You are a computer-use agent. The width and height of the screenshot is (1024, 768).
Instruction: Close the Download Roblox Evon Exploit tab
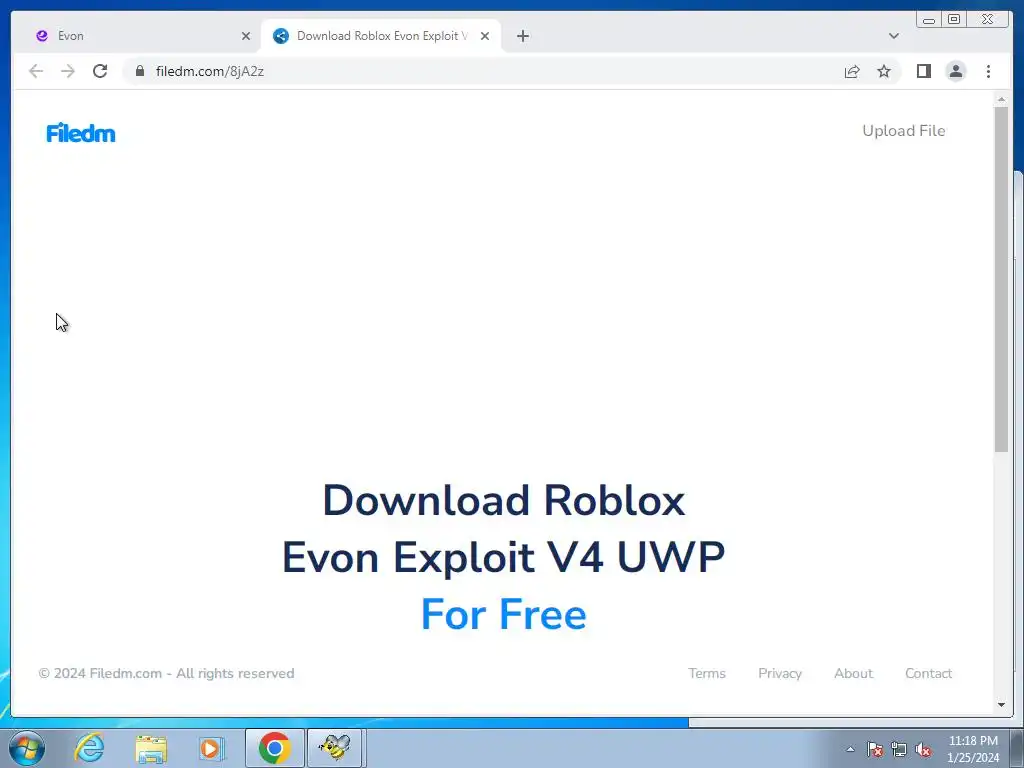tap(485, 36)
